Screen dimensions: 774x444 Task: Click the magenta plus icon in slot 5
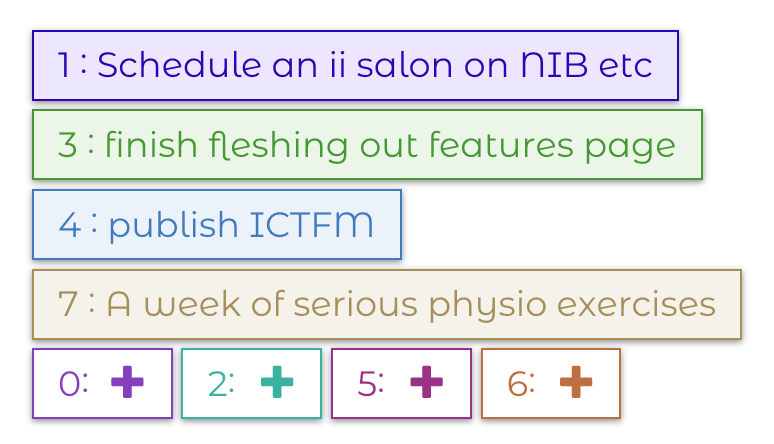point(426,383)
